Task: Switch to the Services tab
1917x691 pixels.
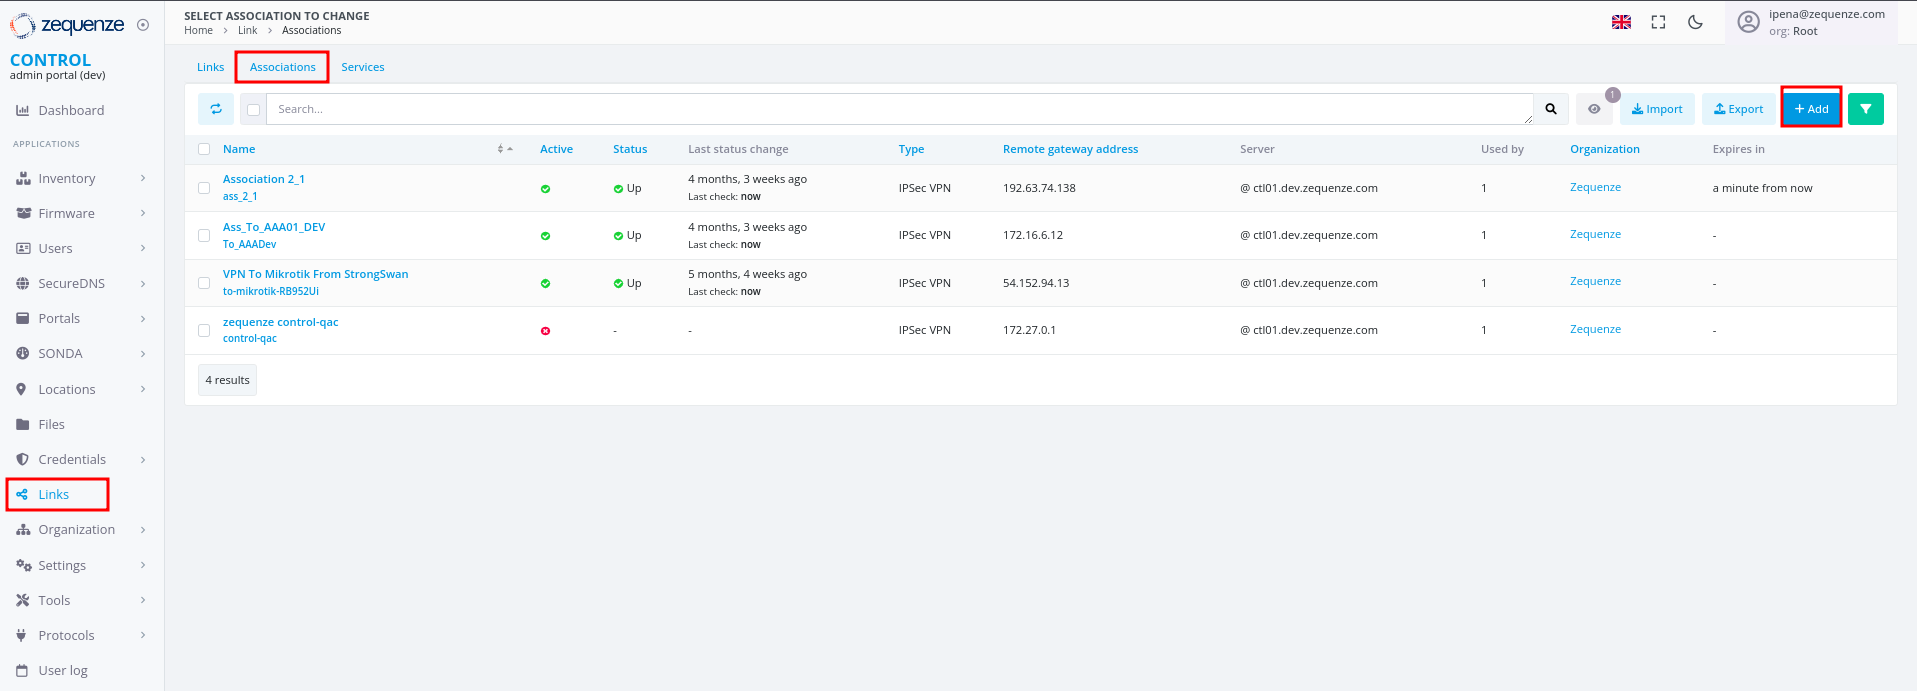Action: pyautogui.click(x=362, y=67)
